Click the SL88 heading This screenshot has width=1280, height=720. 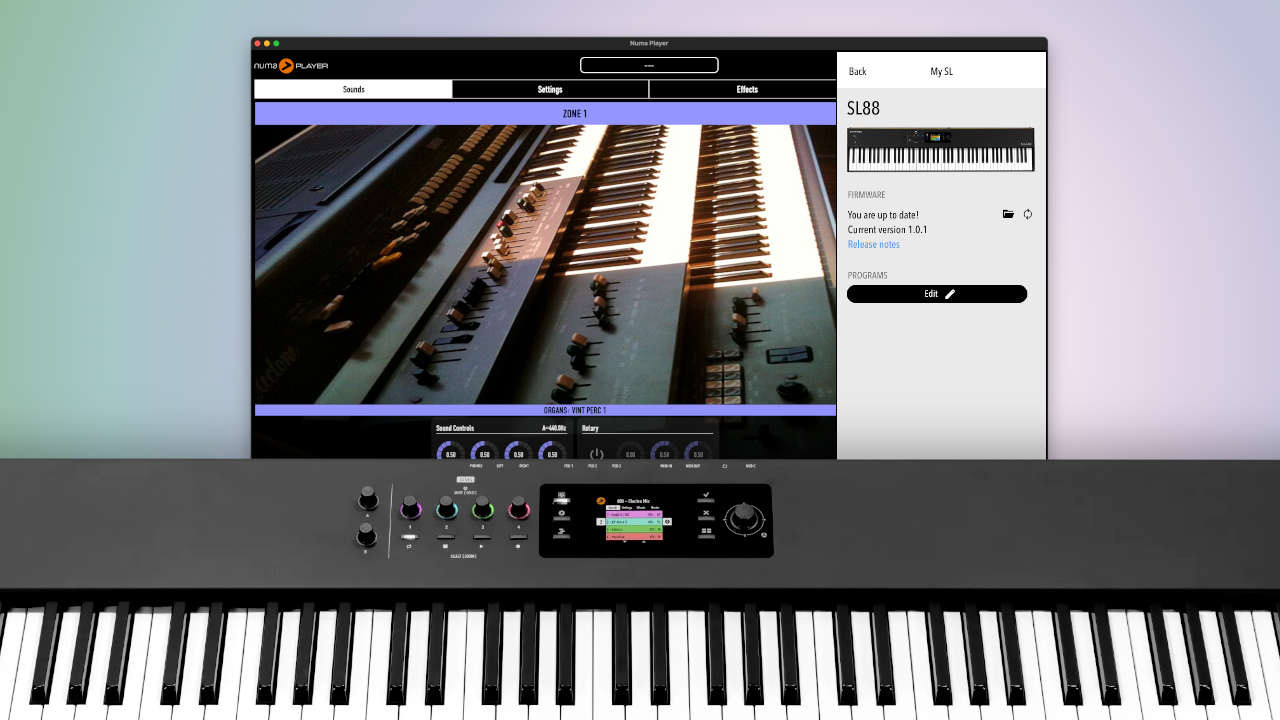[863, 108]
